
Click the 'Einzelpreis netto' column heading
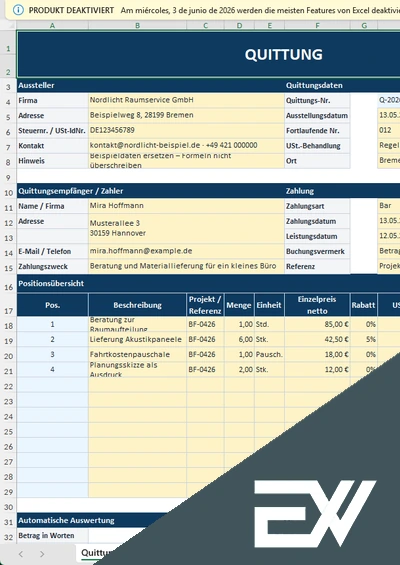317,305
